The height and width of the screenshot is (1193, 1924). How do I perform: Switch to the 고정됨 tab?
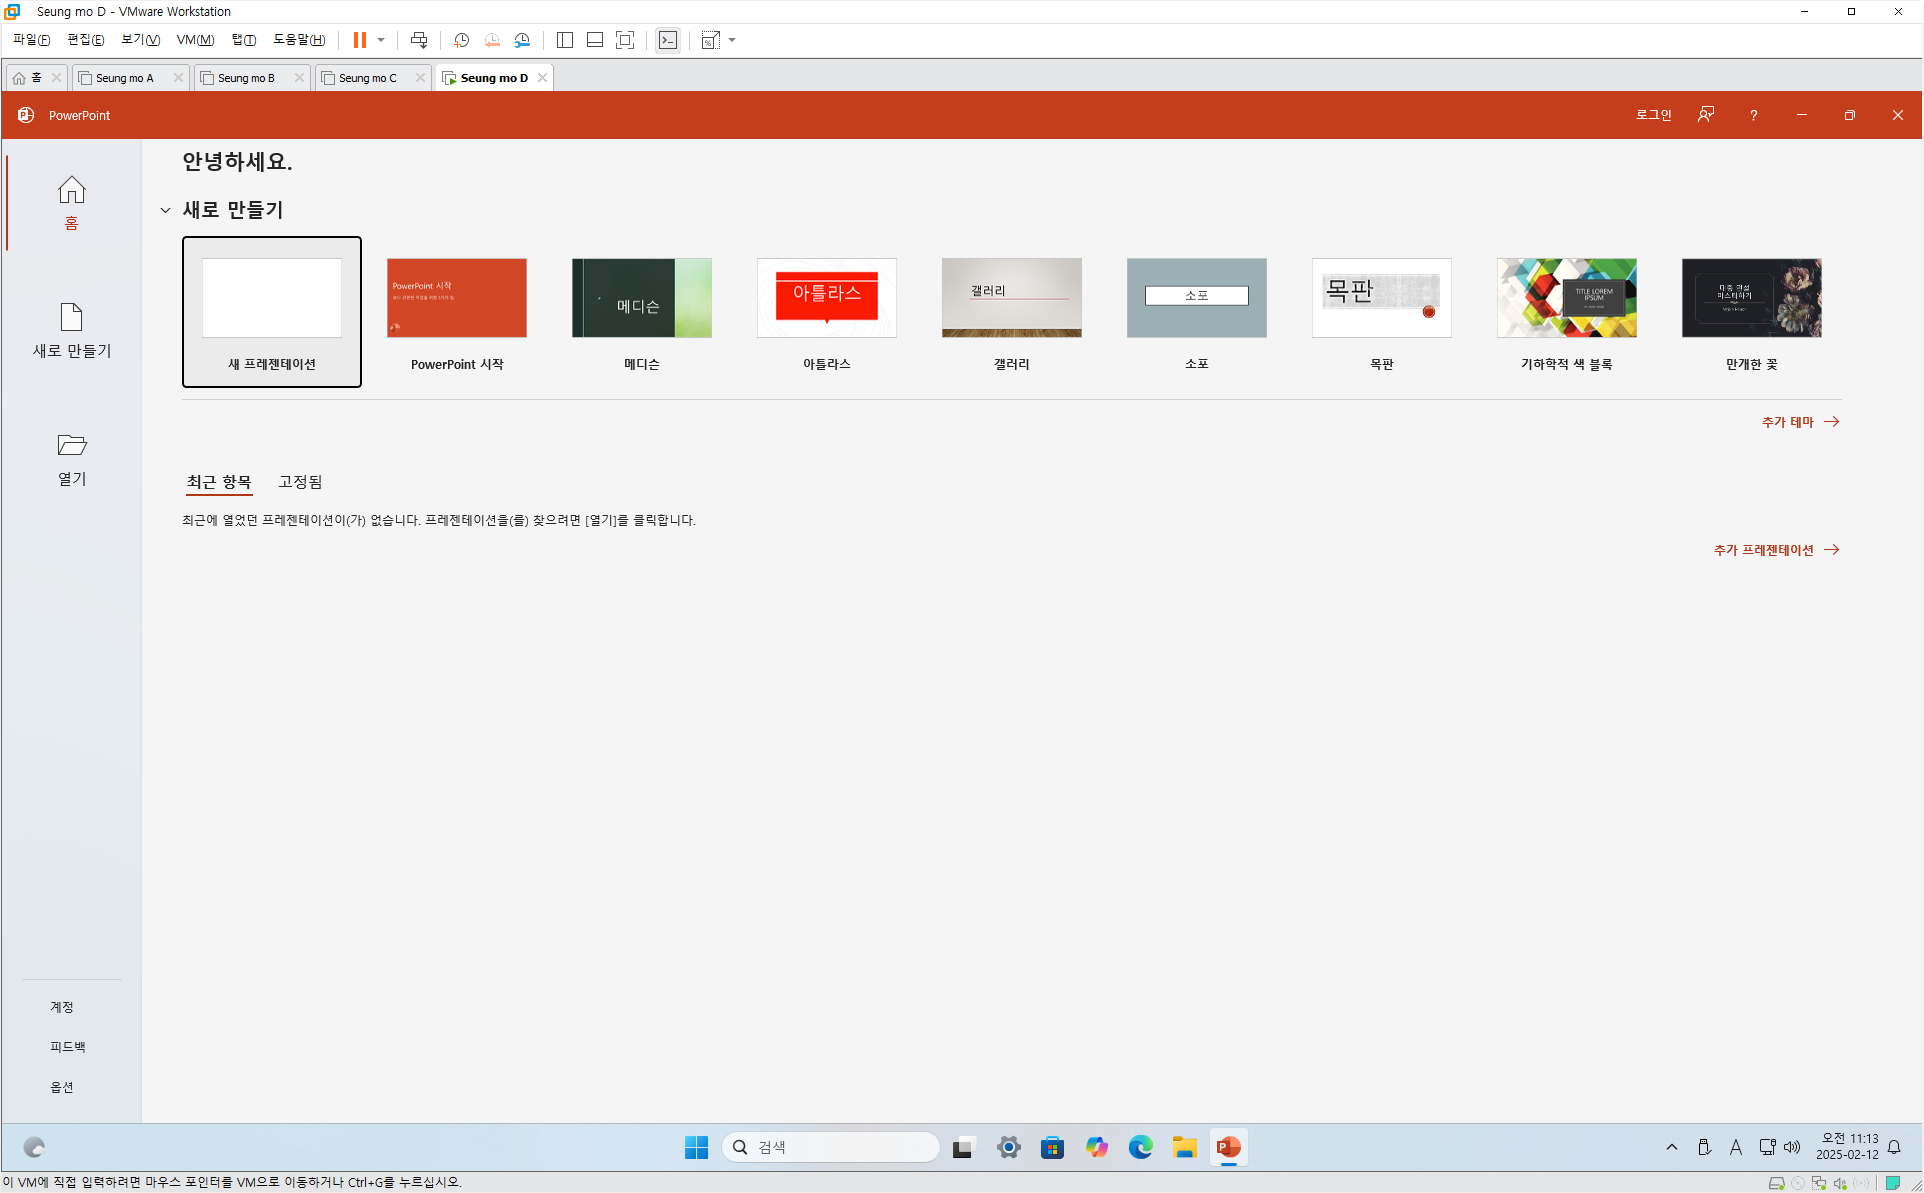300,482
